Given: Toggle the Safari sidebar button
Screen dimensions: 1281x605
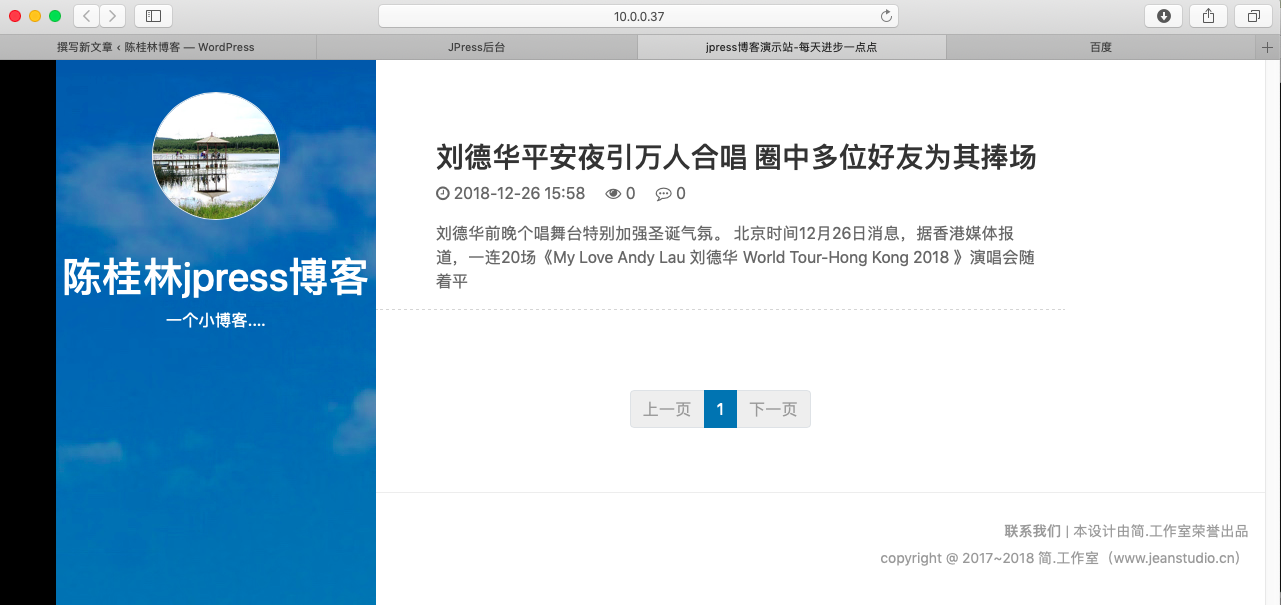Looking at the screenshot, I should (153, 16).
